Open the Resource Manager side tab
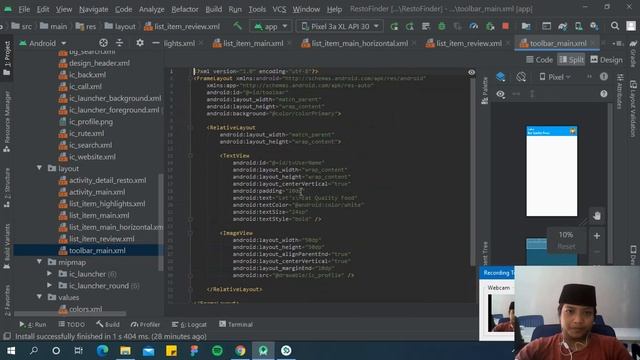Viewport: 640px width, 360px height. [7, 122]
